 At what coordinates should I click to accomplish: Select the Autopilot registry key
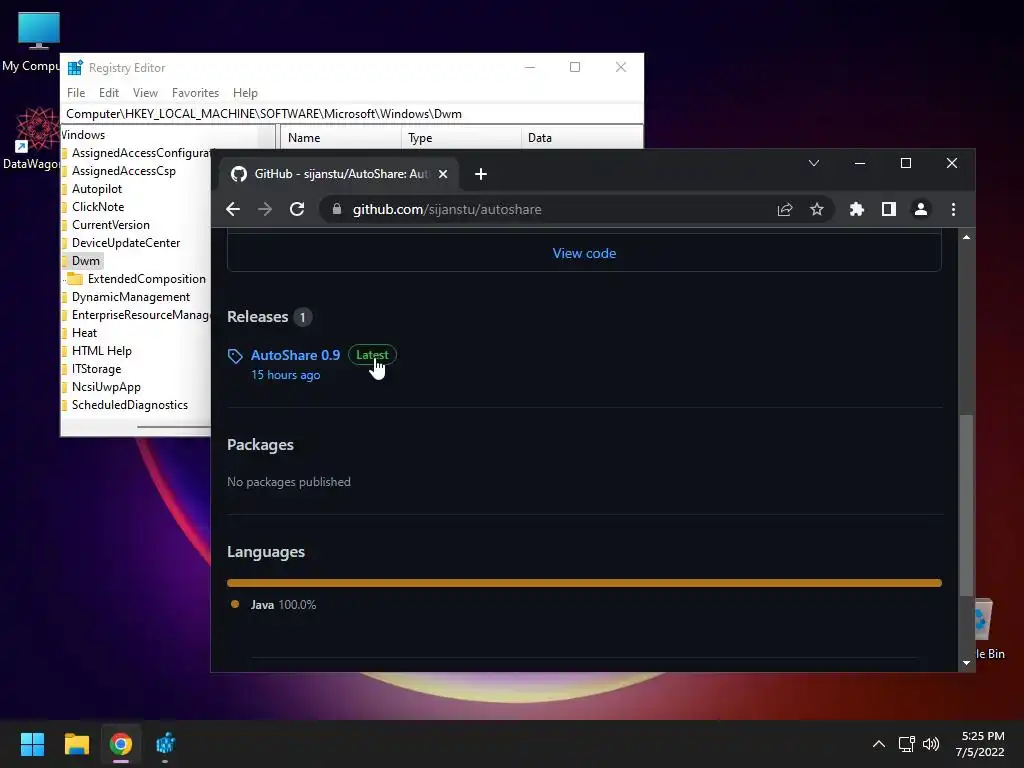tap(97, 189)
